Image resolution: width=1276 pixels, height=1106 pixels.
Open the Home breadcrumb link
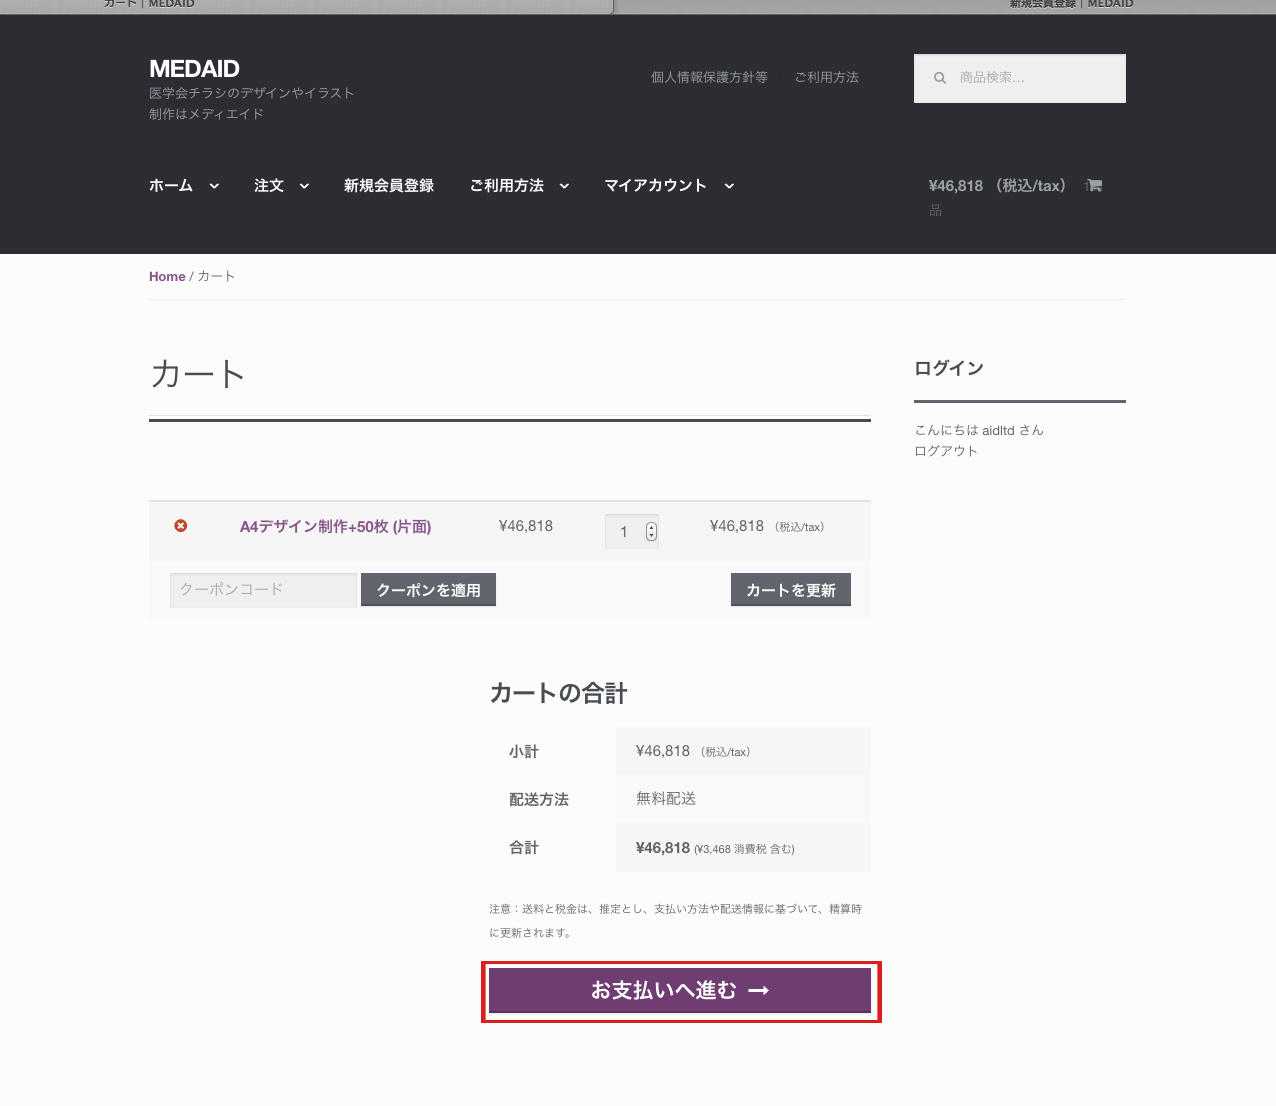pyautogui.click(x=167, y=276)
